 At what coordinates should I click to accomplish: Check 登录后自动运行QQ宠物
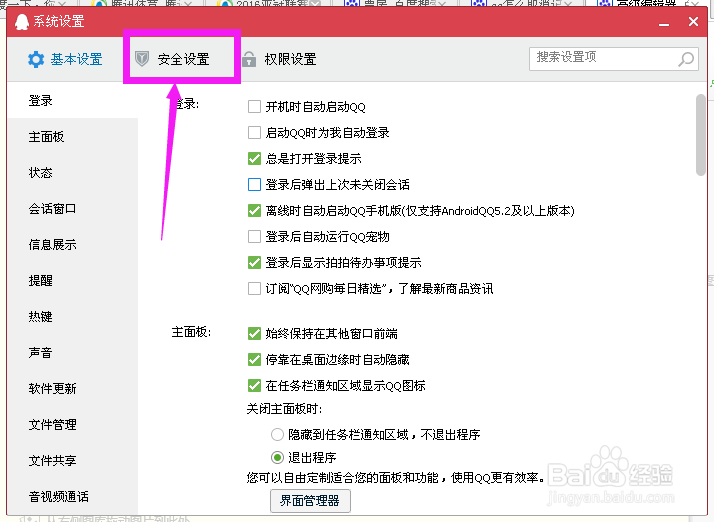pos(254,236)
